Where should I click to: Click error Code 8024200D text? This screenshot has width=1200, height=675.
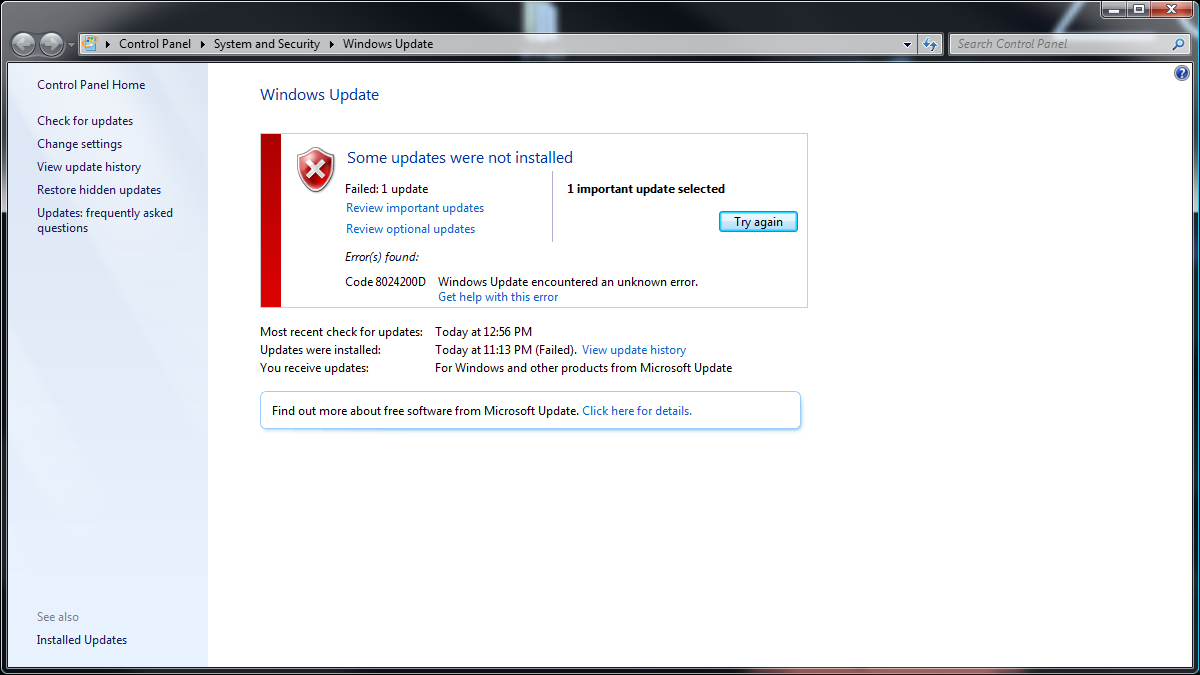click(x=385, y=282)
